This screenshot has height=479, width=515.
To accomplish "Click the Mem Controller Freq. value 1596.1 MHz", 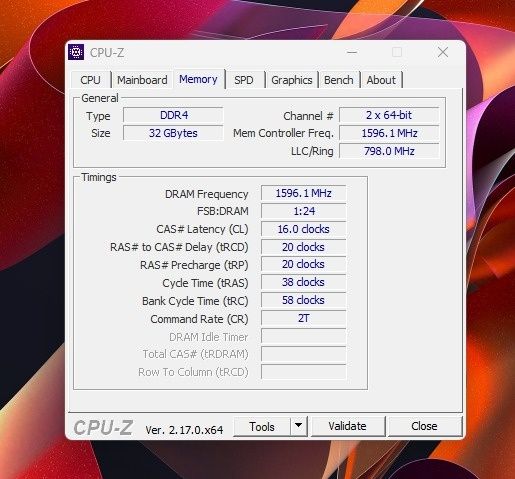I will 389,133.
